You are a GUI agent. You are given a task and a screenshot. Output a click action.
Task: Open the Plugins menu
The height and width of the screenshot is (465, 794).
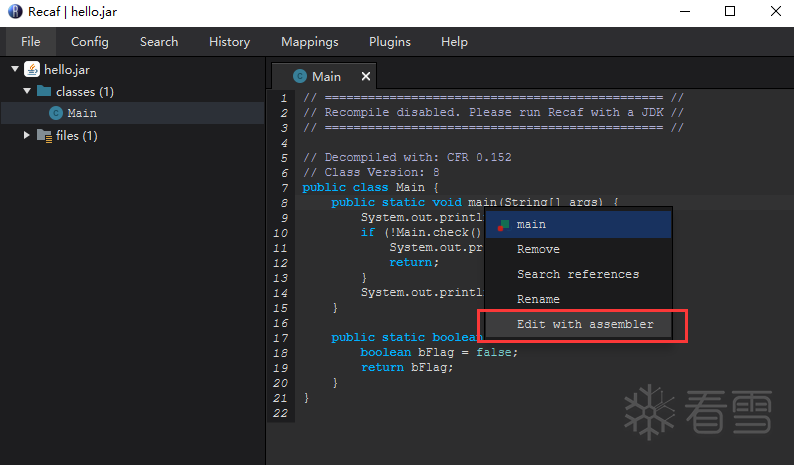tap(389, 42)
